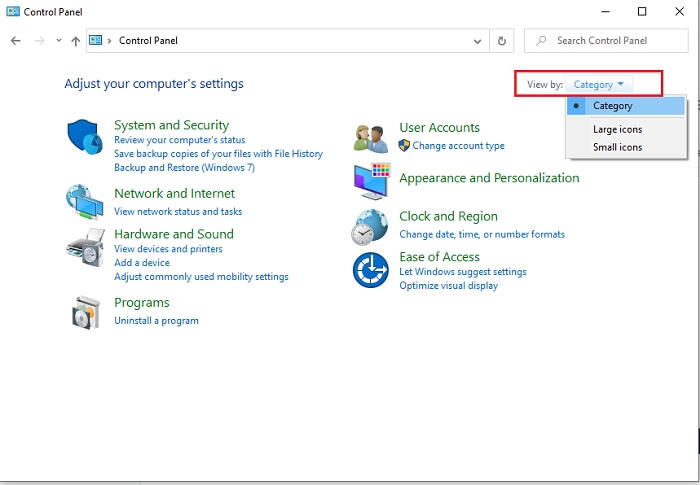The width and height of the screenshot is (700, 485).
Task: Choose Large icons view
Action: (x=617, y=130)
